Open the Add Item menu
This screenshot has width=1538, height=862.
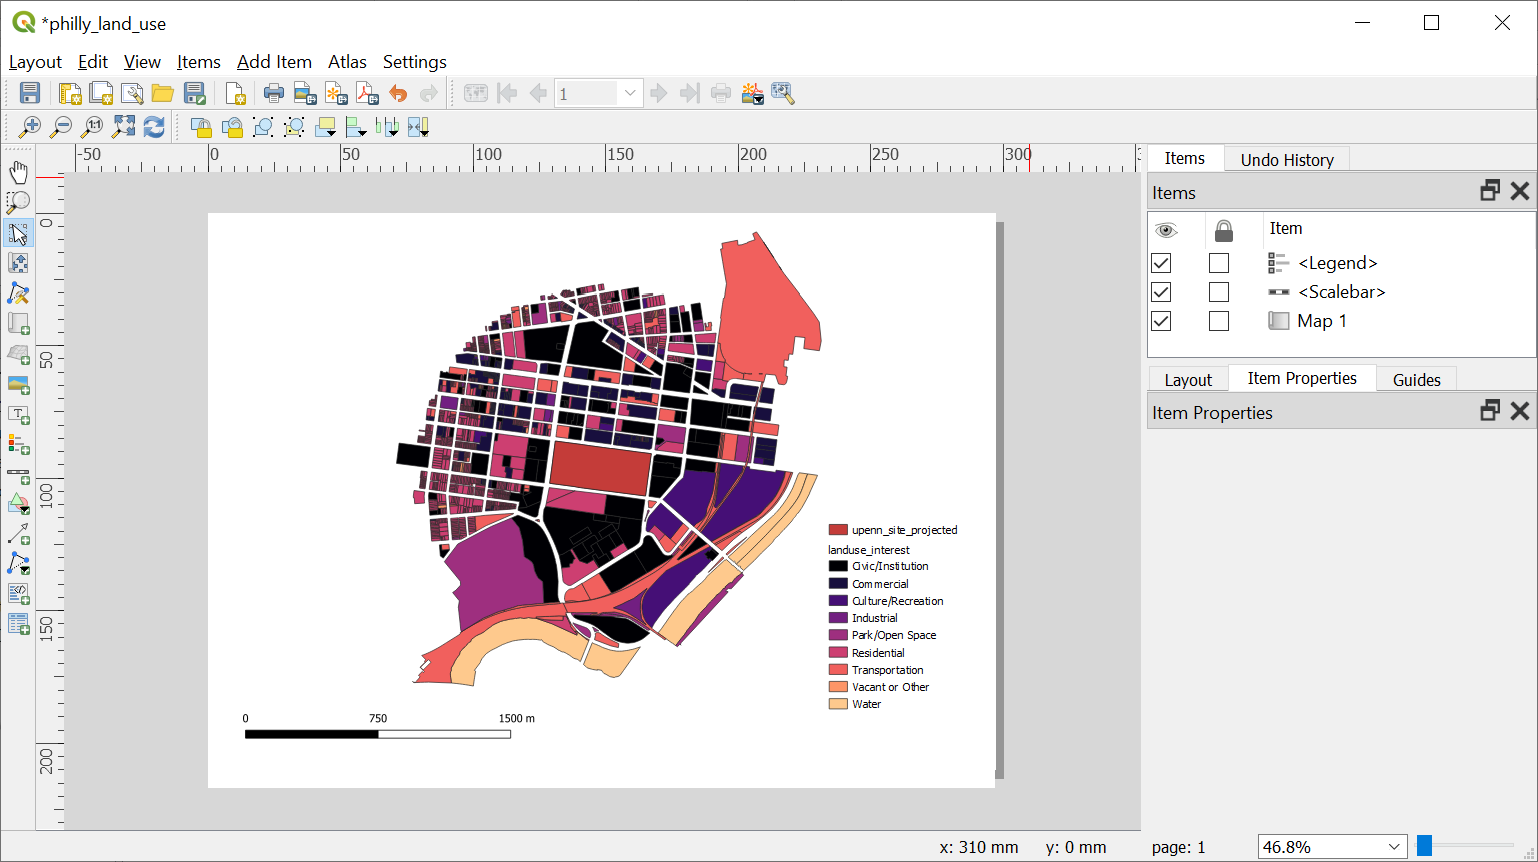click(x=274, y=62)
